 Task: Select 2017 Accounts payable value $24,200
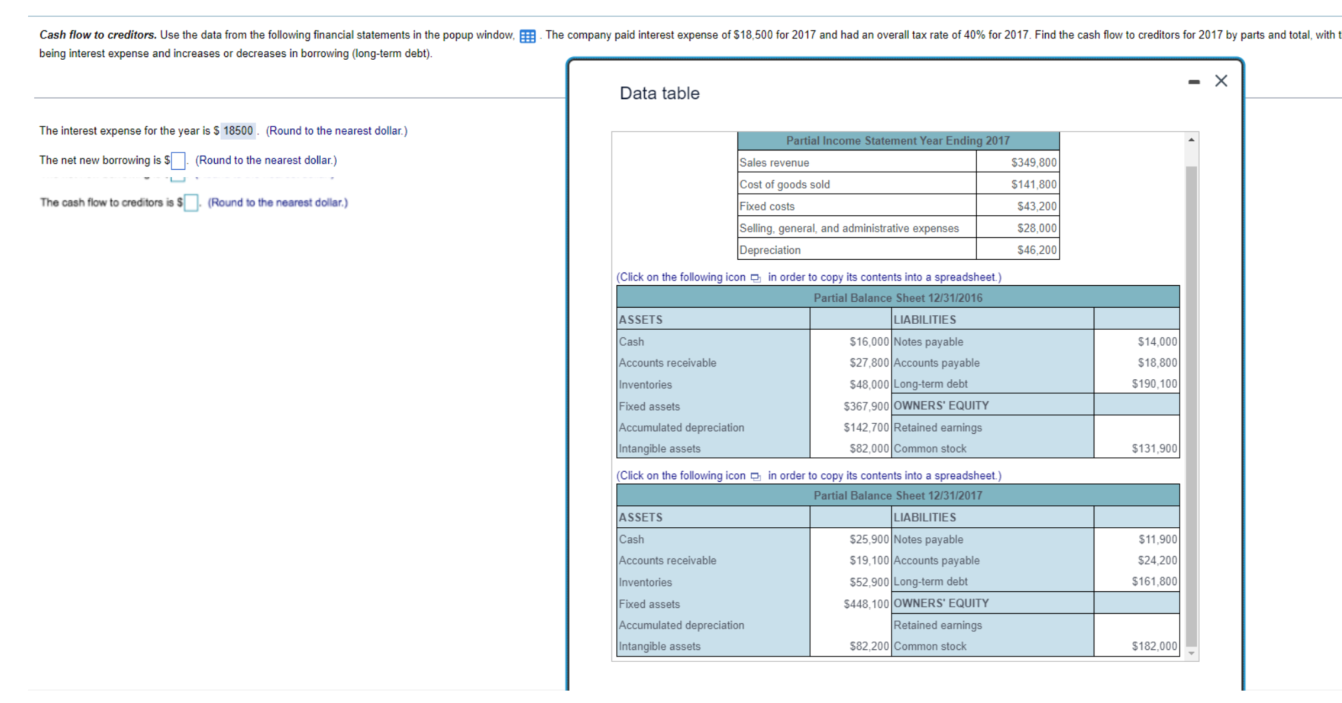click(x=1158, y=560)
